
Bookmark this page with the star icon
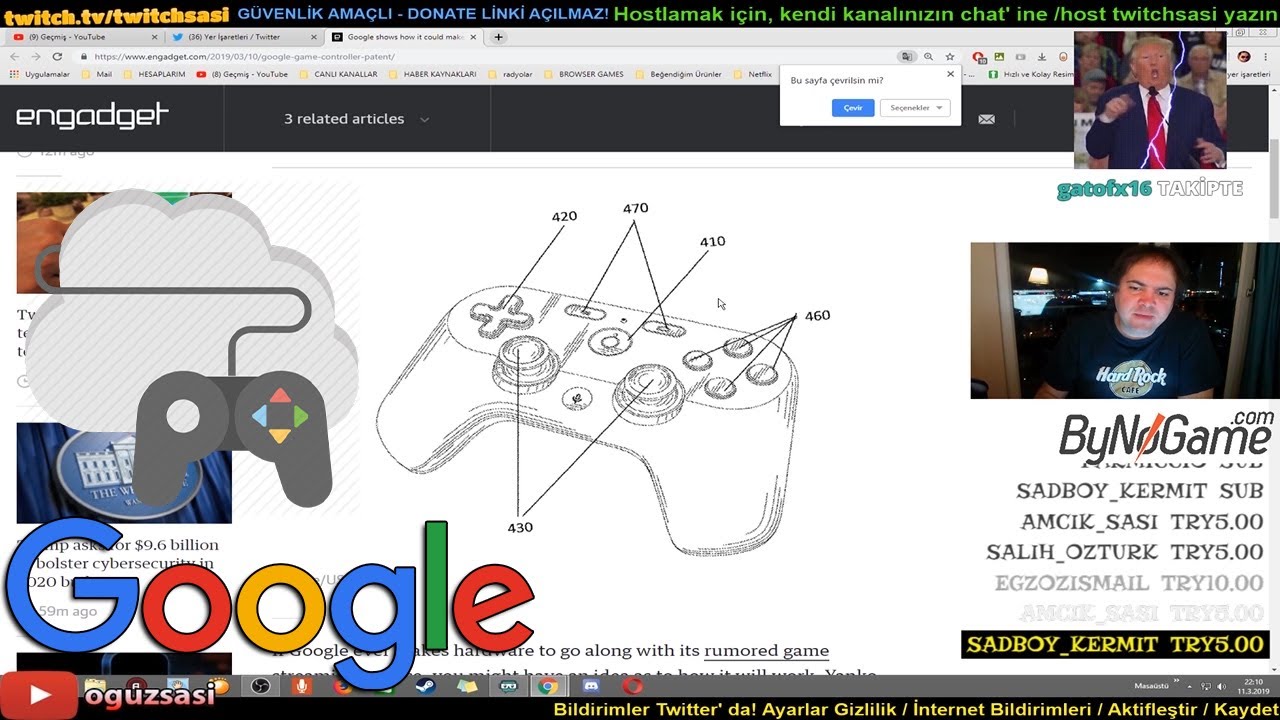pos(950,57)
